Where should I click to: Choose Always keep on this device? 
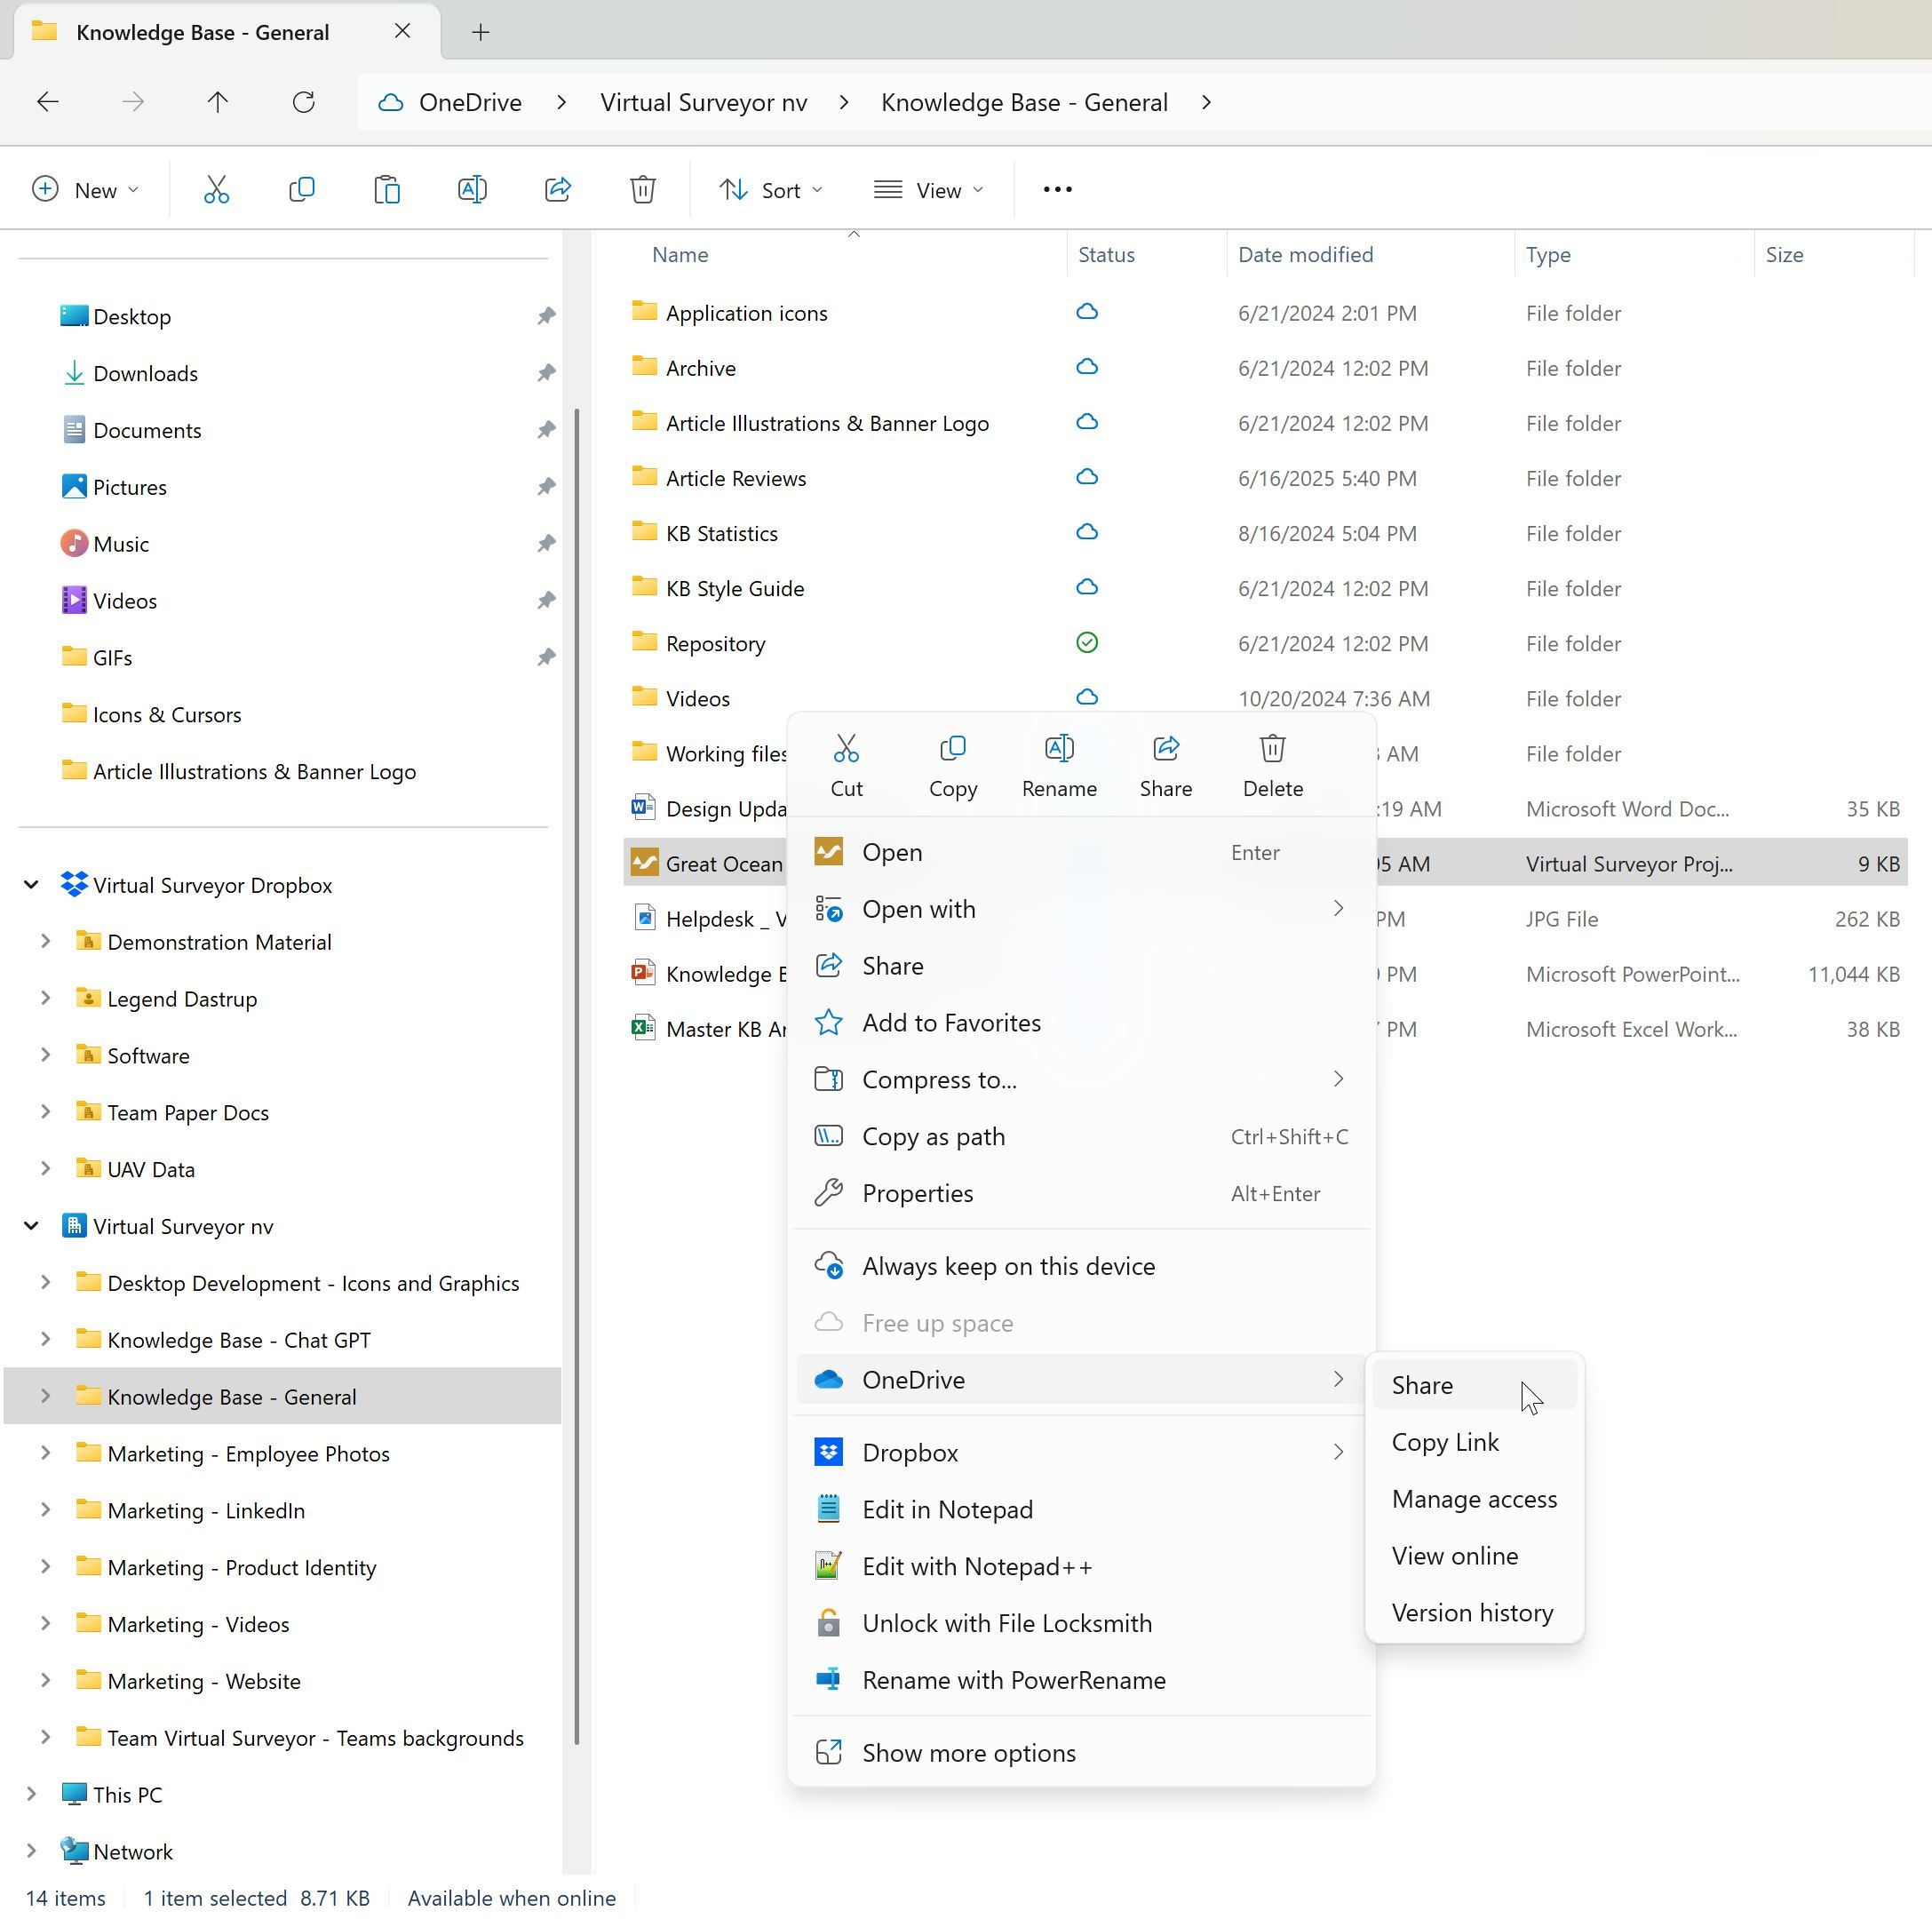[1008, 1266]
